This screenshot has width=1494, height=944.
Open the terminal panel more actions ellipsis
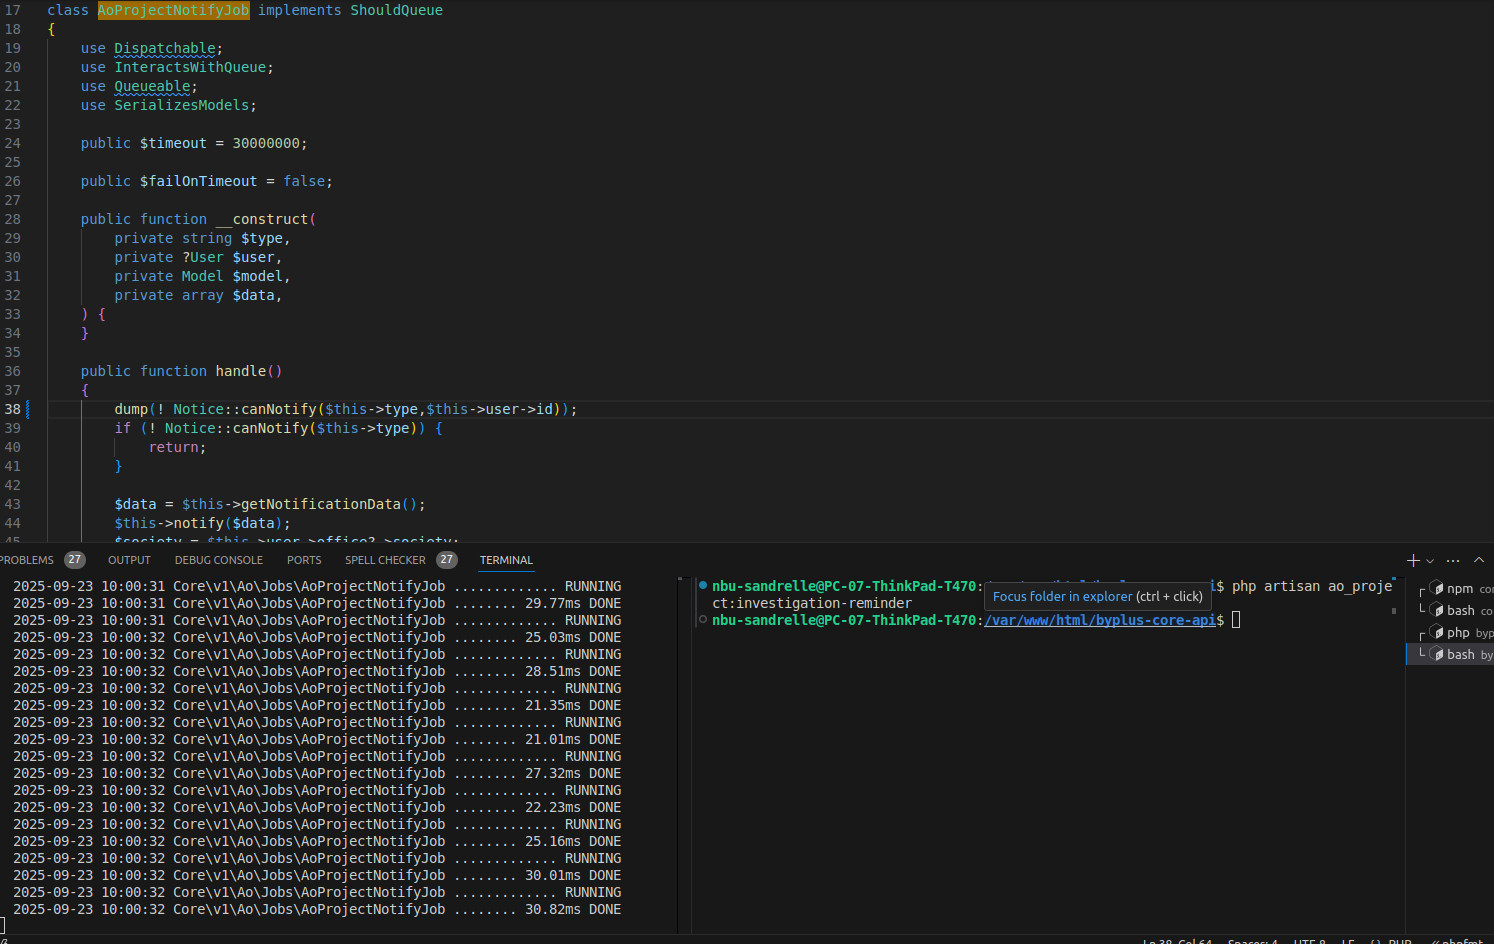pos(1453,560)
